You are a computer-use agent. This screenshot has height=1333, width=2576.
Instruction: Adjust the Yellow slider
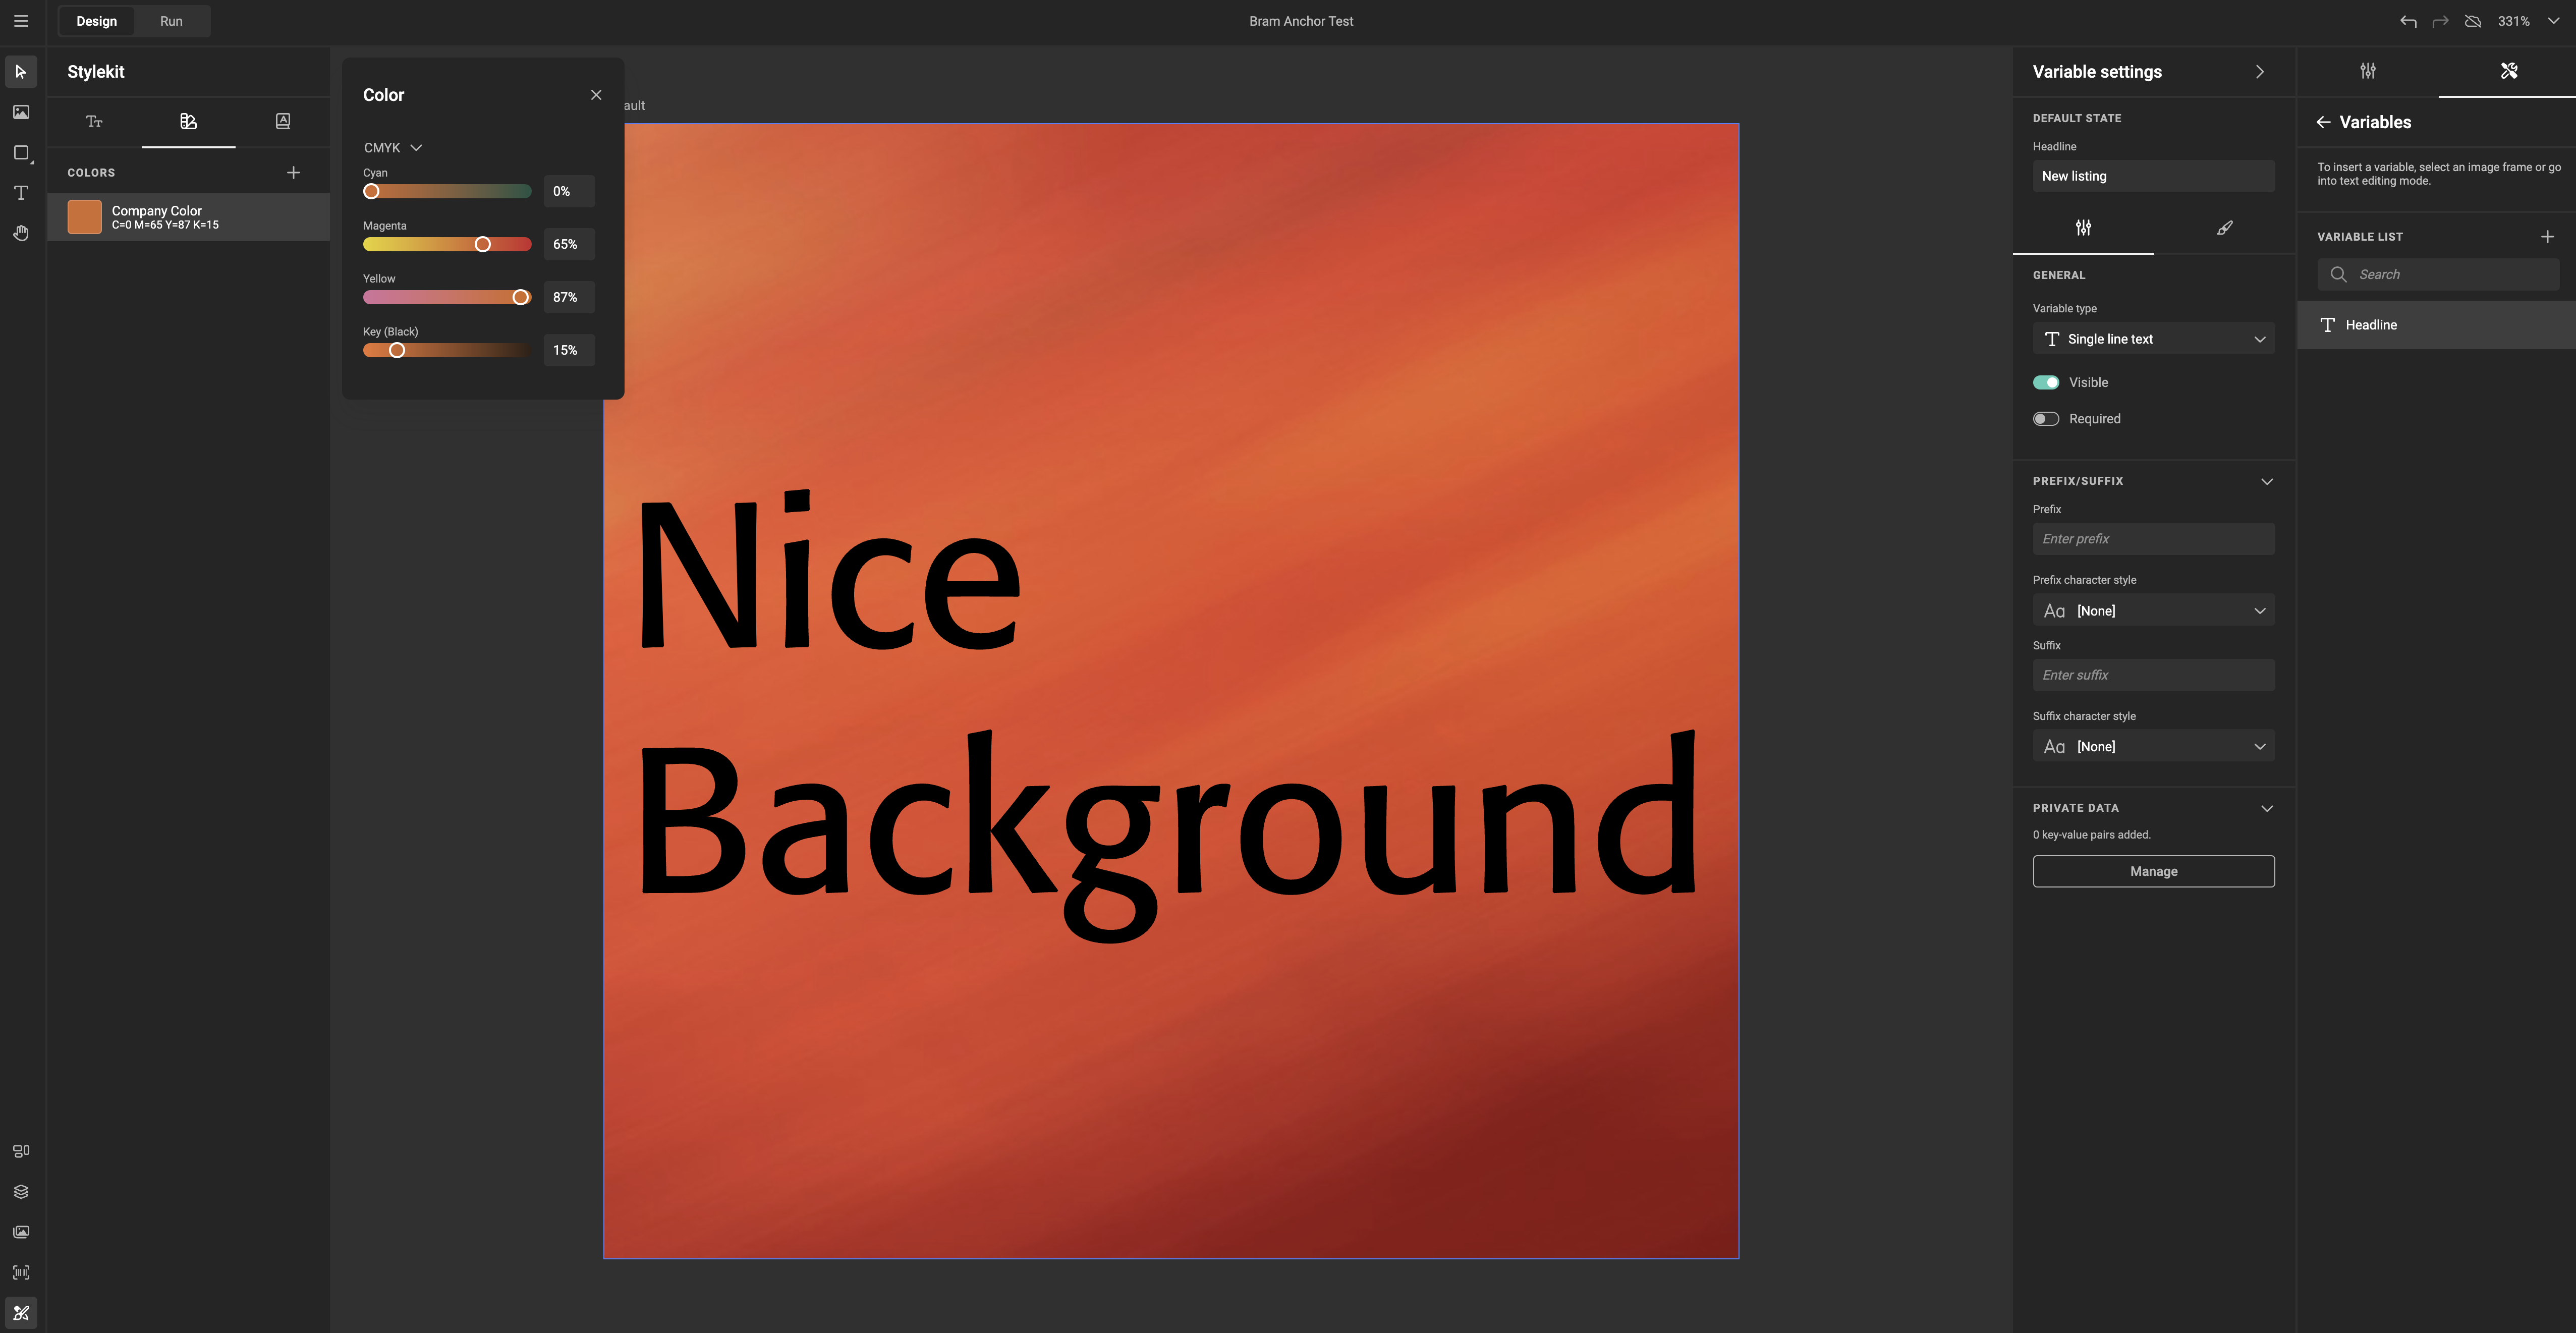point(447,297)
